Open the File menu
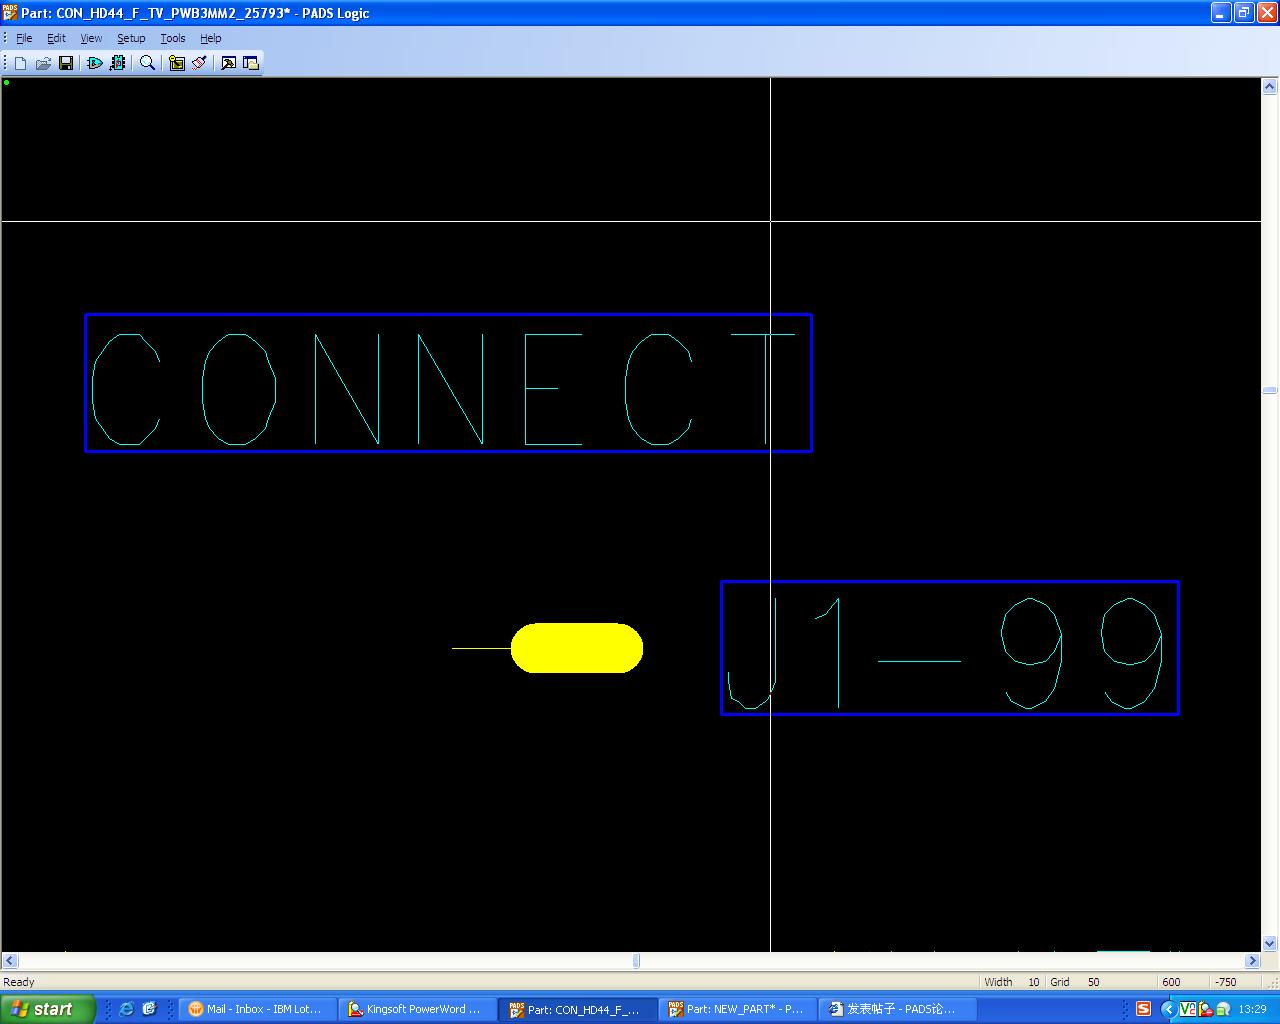 coord(24,38)
